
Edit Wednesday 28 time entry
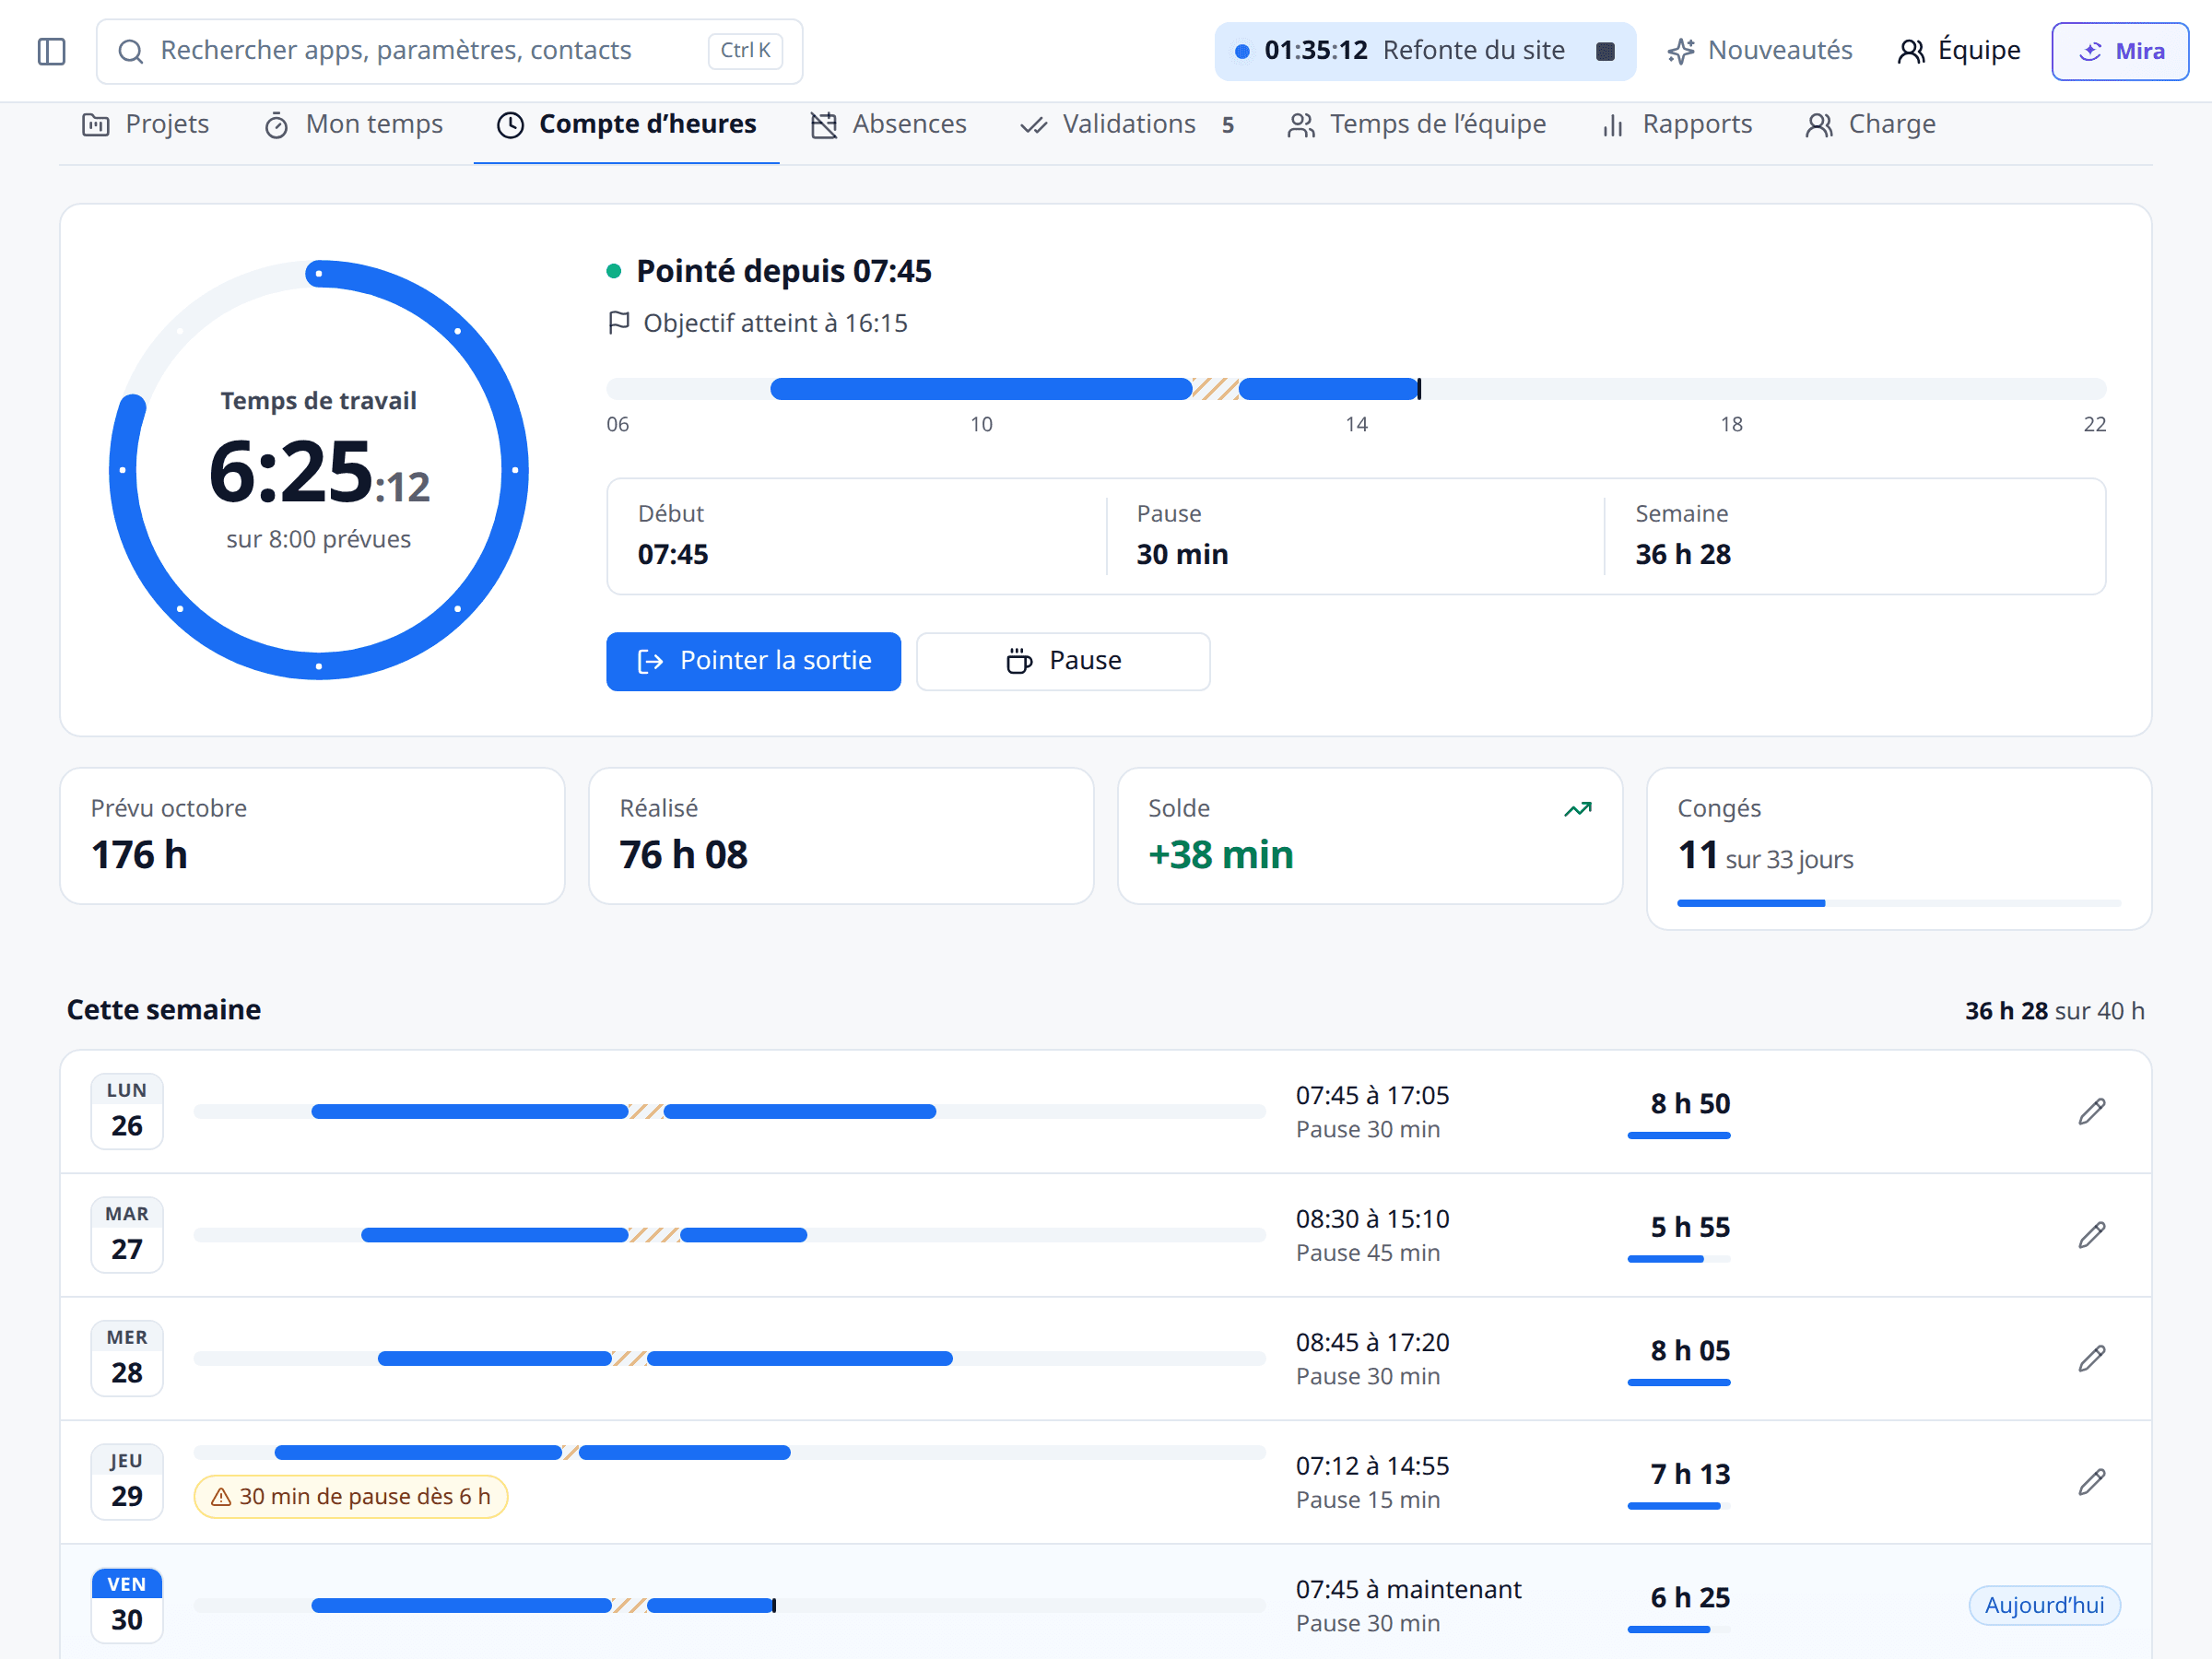click(x=2091, y=1358)
